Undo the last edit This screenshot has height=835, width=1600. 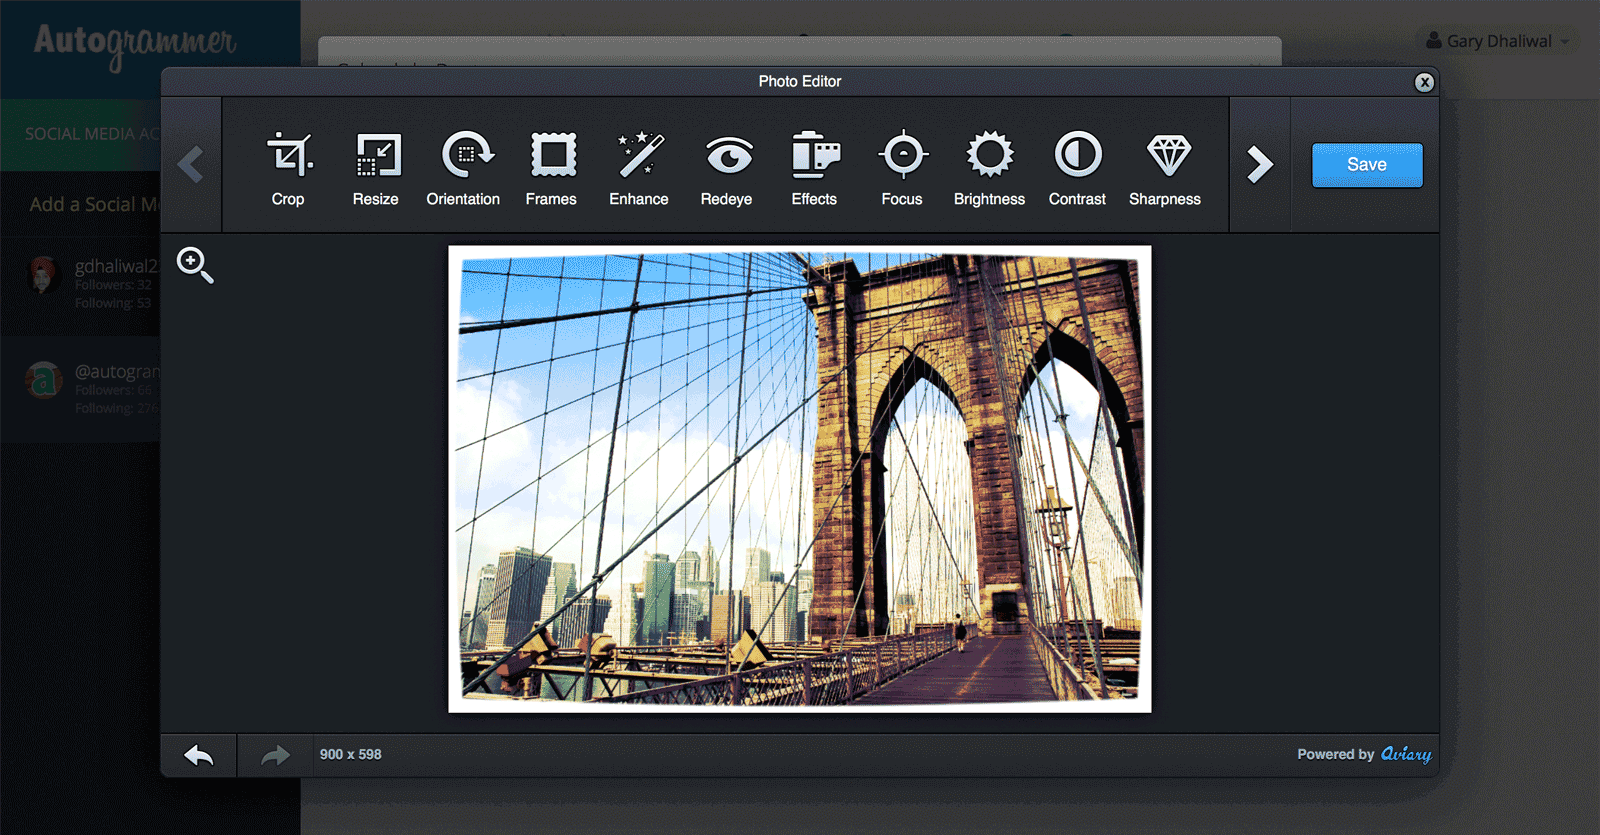pos(199,755)
